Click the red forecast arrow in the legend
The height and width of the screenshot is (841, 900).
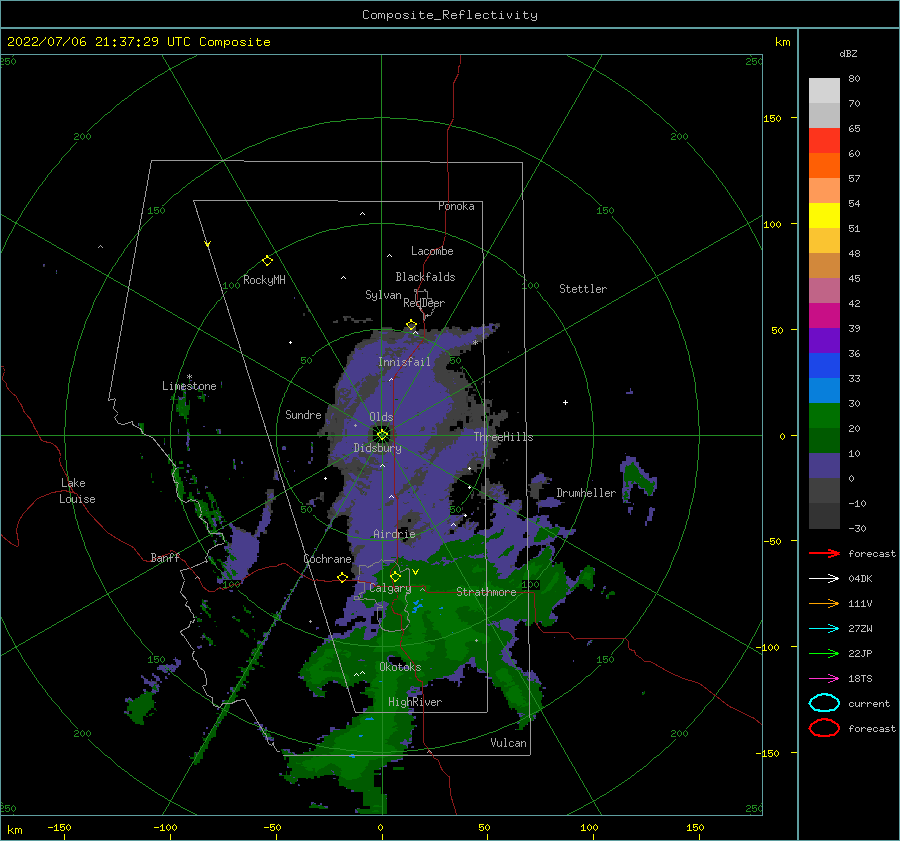pyautogui.click(x=824, y=553)
